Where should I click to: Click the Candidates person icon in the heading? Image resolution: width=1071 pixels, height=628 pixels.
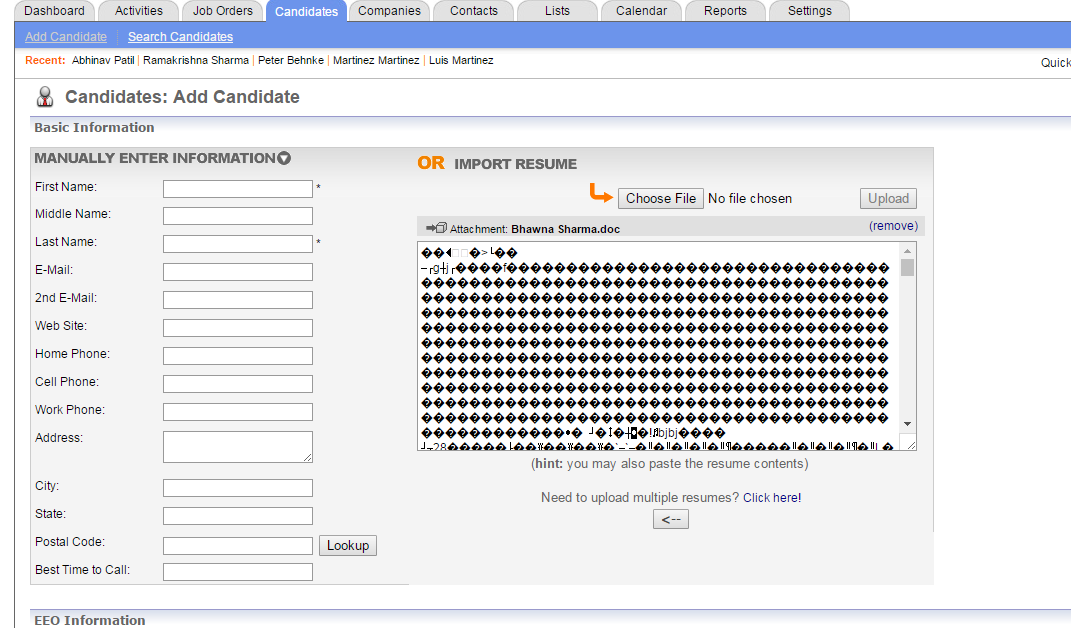45,97
